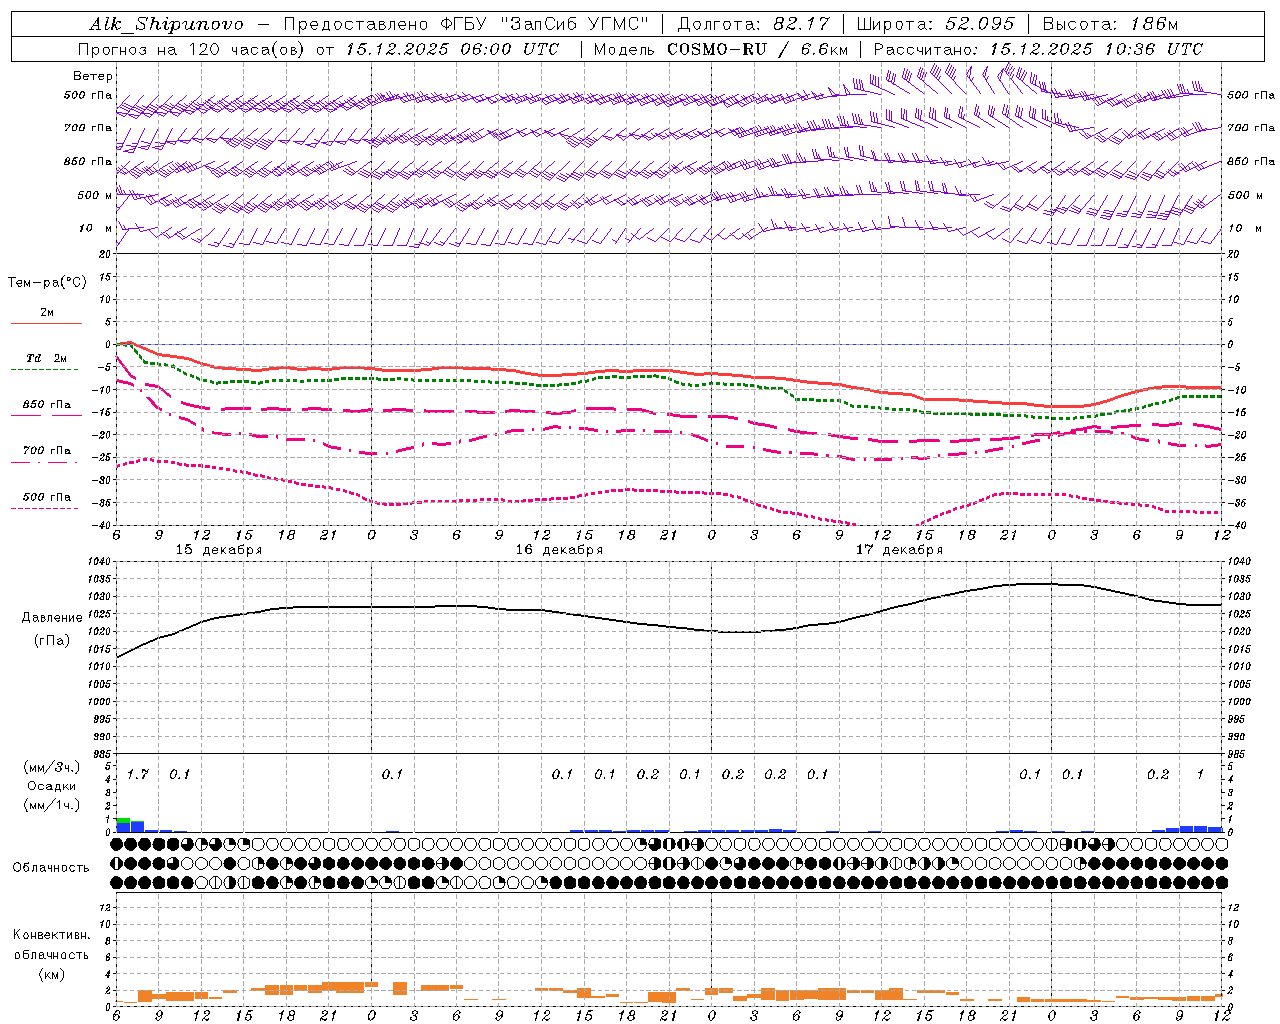This screenshot has width=1280, height=1024.
Task: Select the longitude value Долгота: 82.17
Action: coord(753,24)
